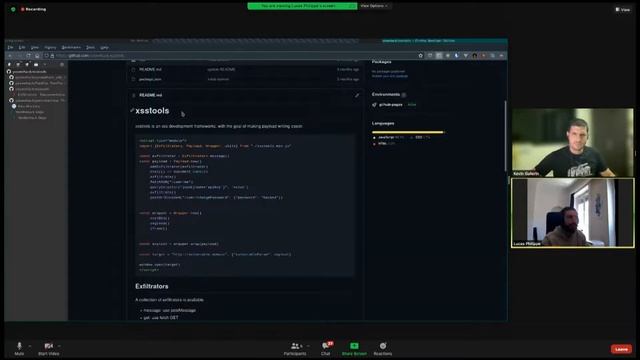Open the browser hamburger menu at far right
The height and width of the screenshot is (360, 640).
[502, 56]
